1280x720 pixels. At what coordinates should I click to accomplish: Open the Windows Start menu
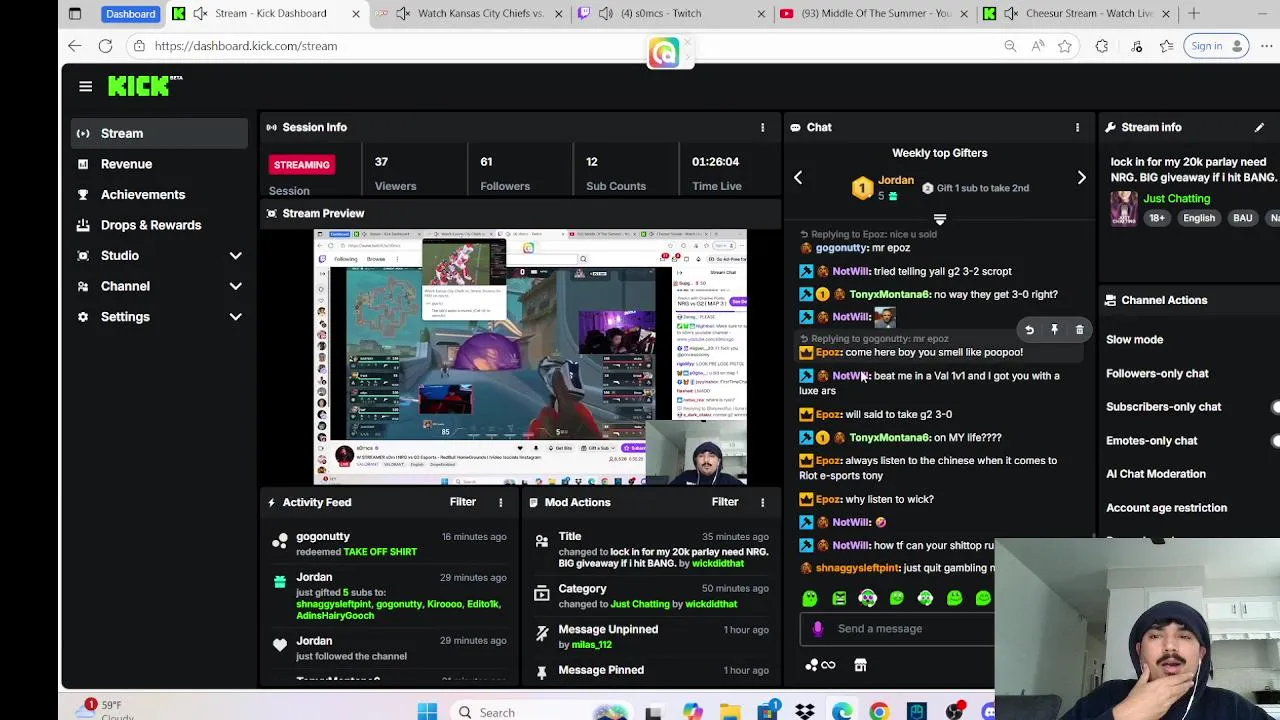[427, 712]
